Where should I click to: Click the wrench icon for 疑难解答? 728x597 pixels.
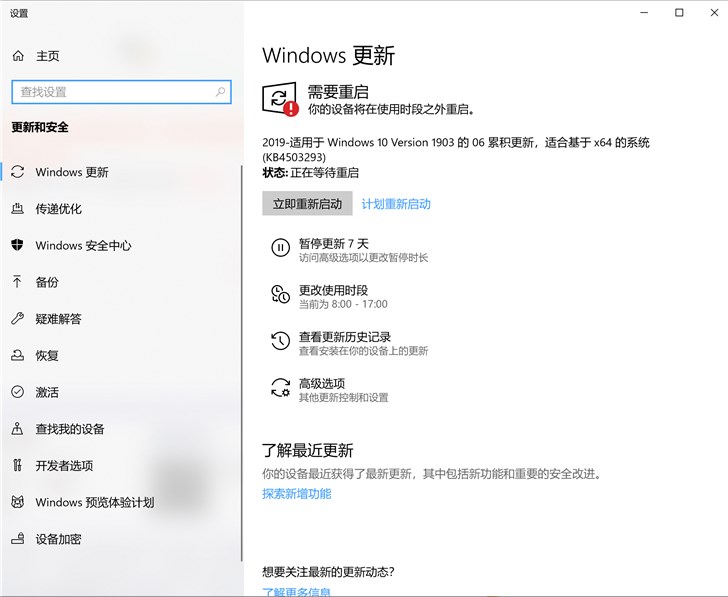tap(18, 318)
